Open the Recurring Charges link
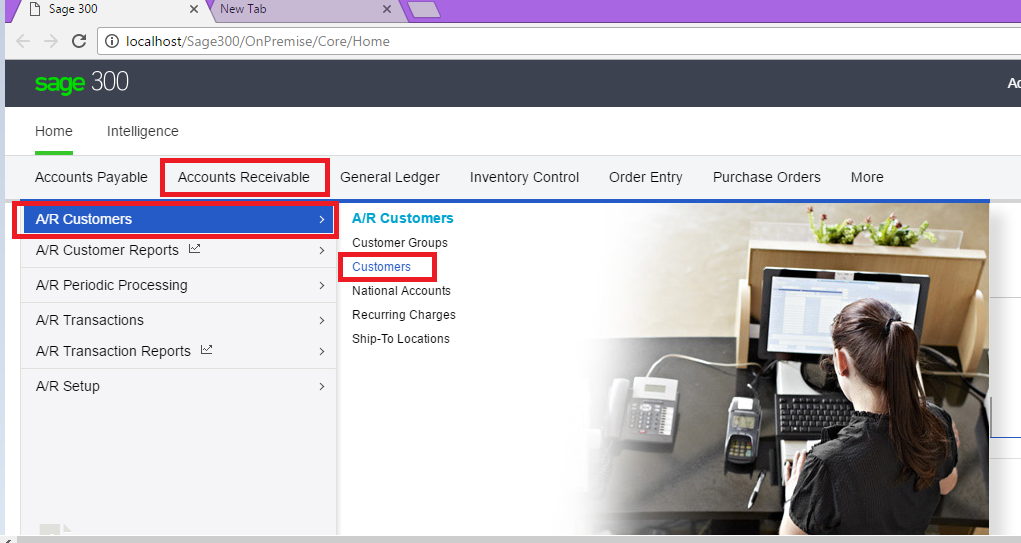 click(x=404, y=315)
